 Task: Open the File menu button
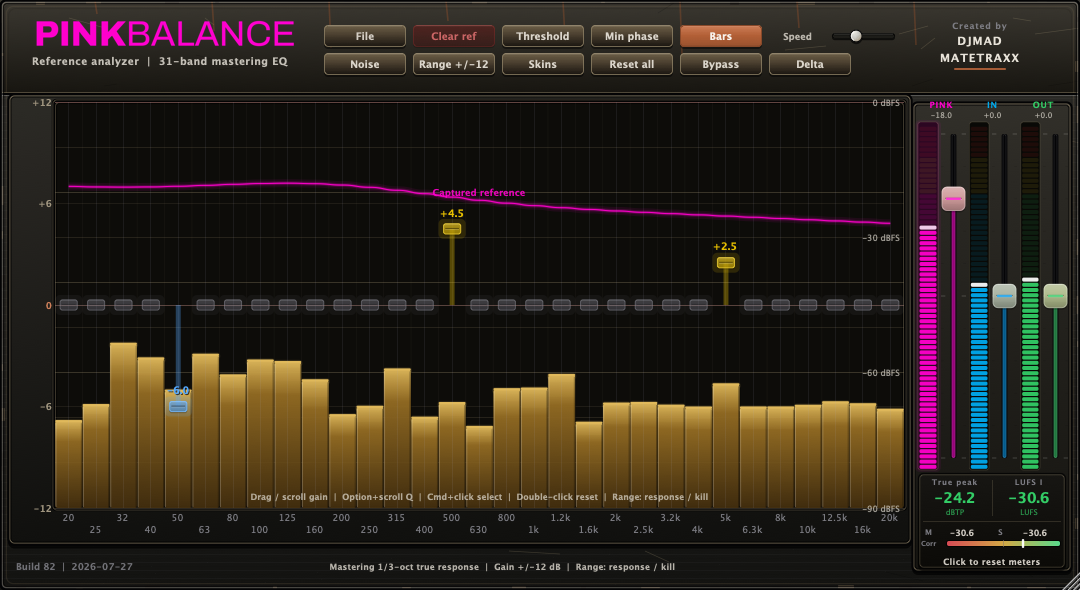[364, 36]
